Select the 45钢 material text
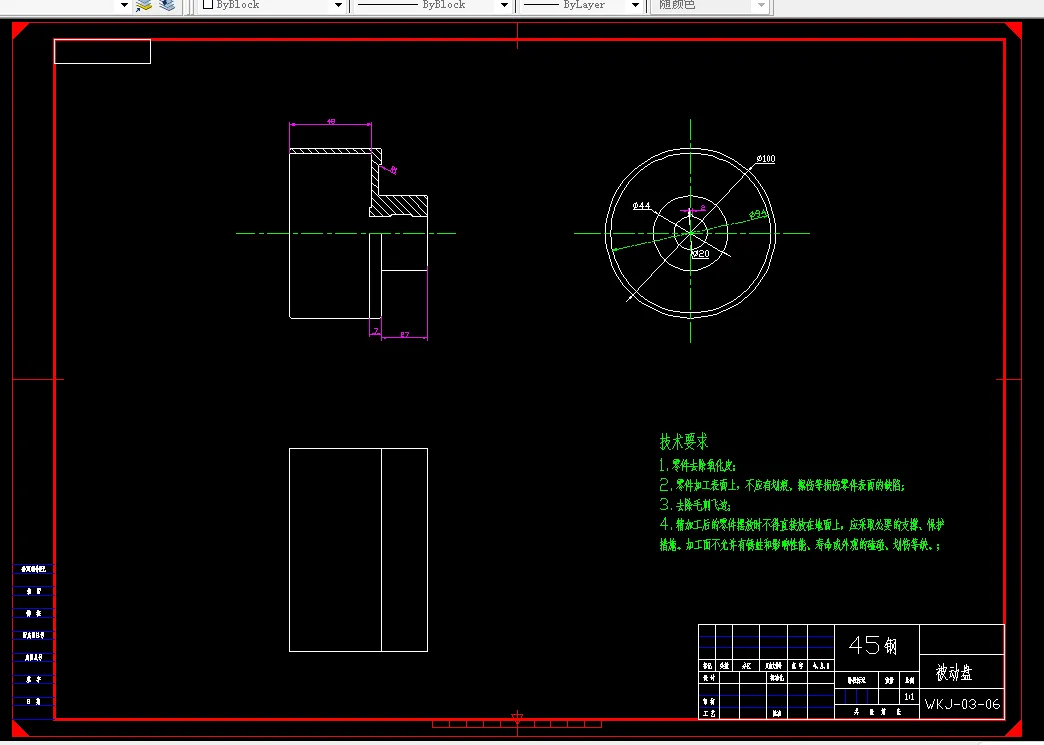This screenshot has height=745, width=1044. tap(873, 645)
